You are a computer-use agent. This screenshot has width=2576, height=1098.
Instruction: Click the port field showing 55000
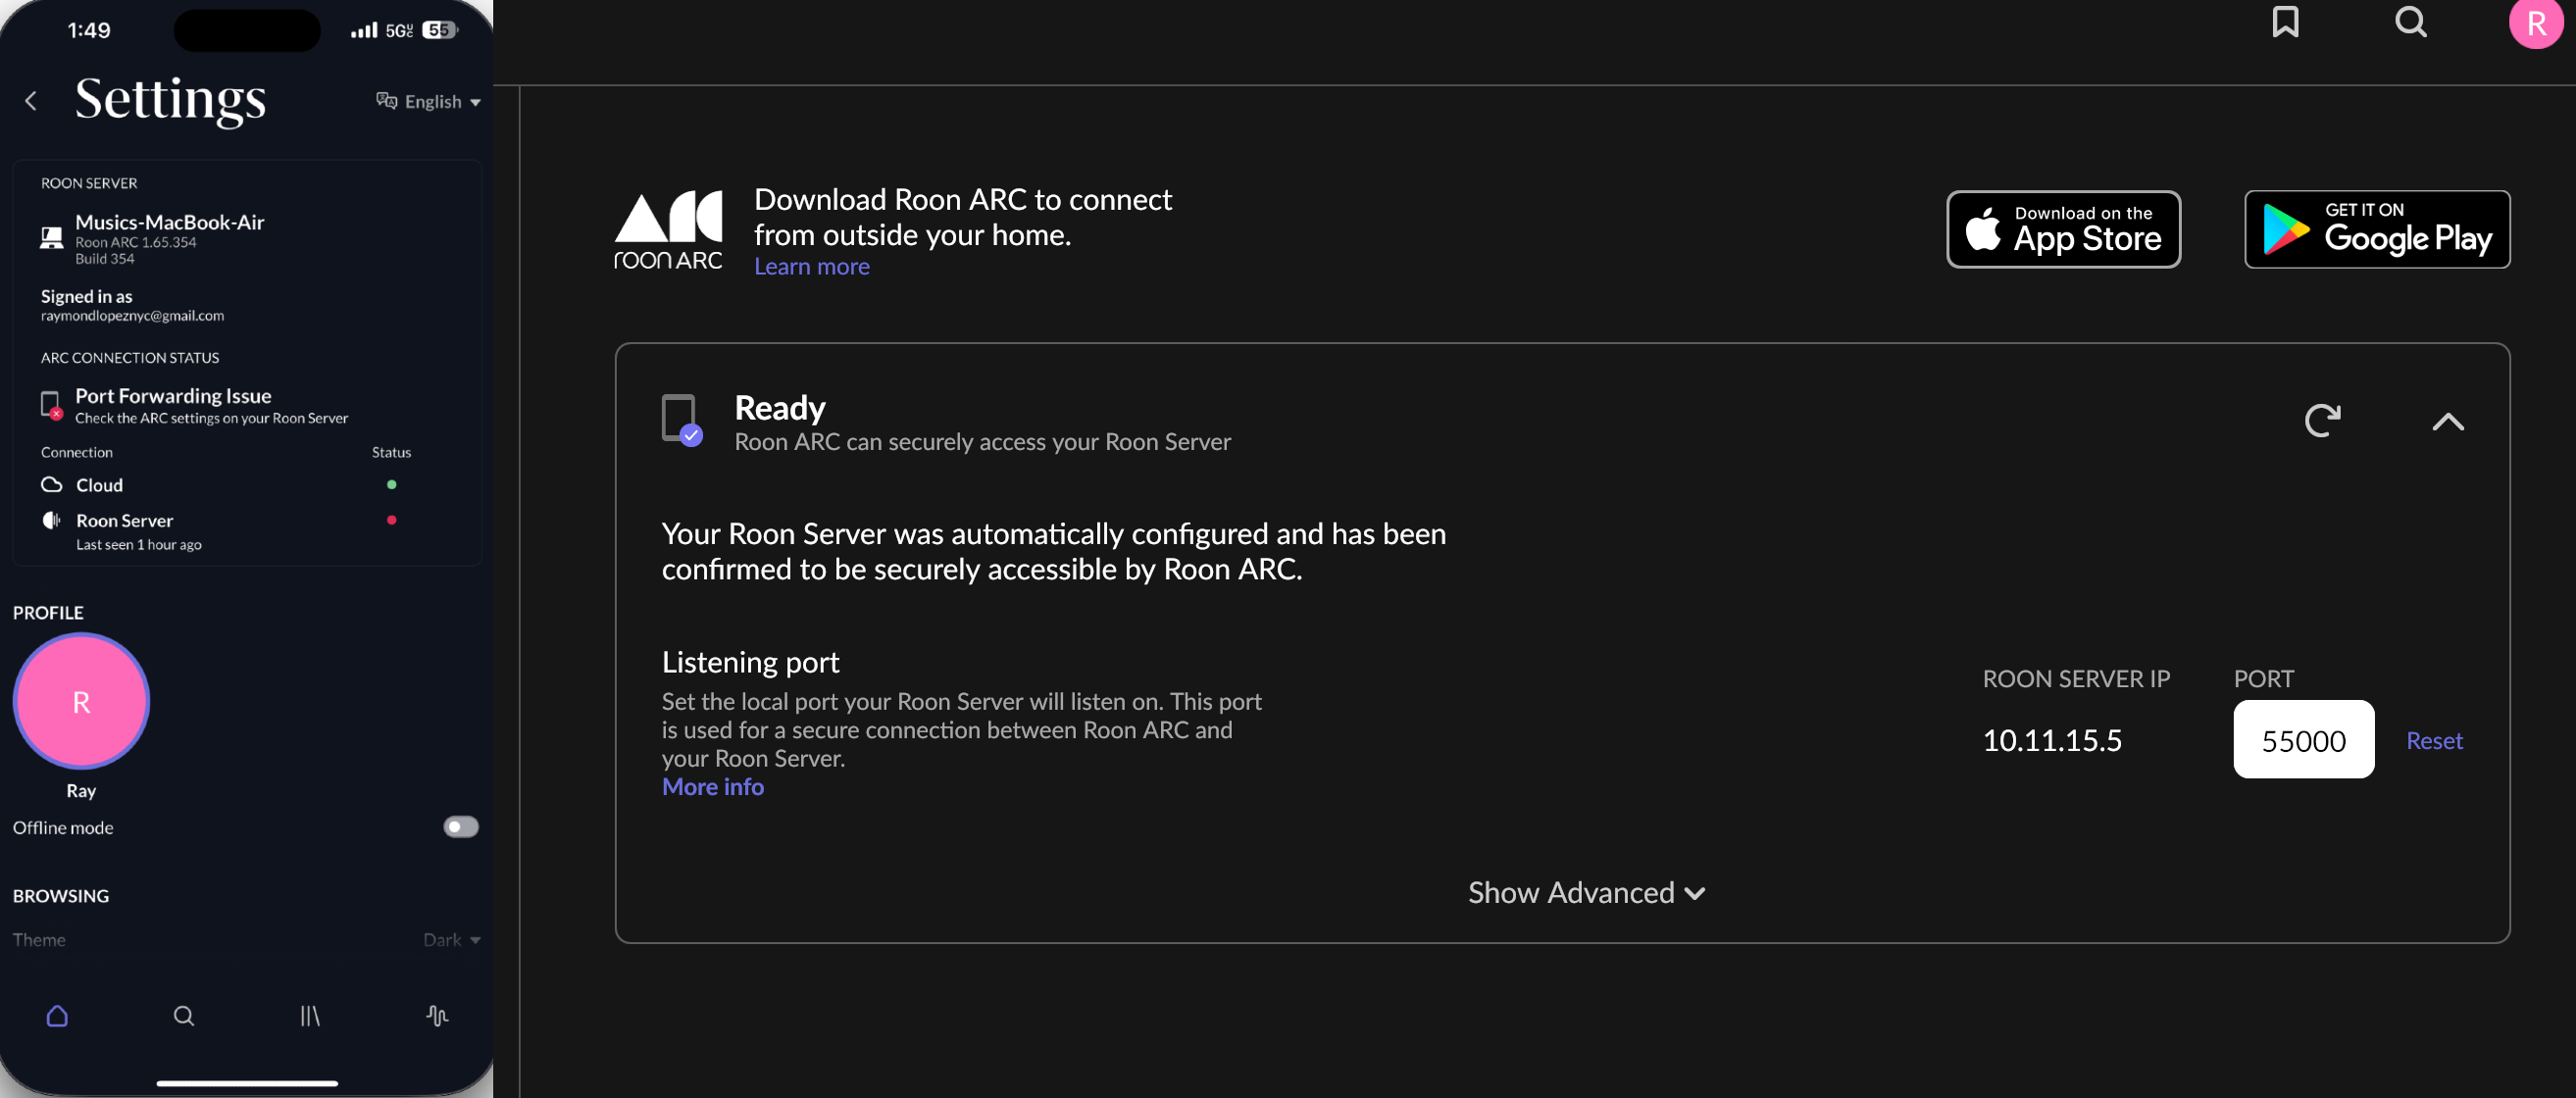coord(2303,739)
